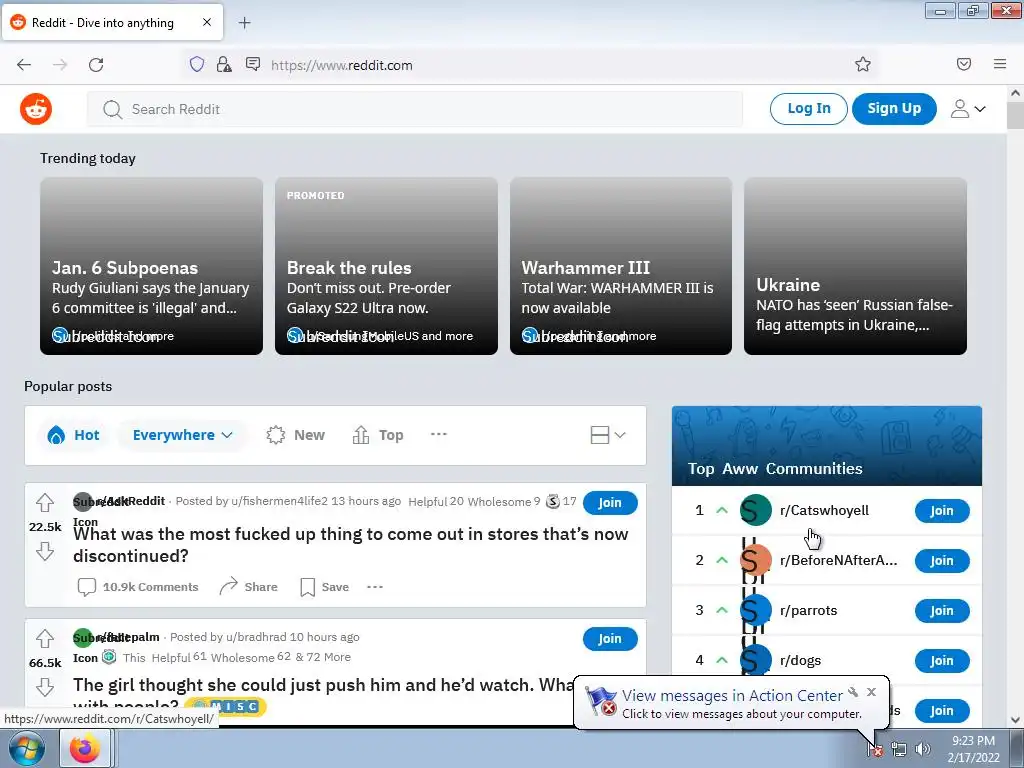Viewport: 1024px width, 768px height.
Task: Open the permissions icon in the address bar
Action: [253, 64]
